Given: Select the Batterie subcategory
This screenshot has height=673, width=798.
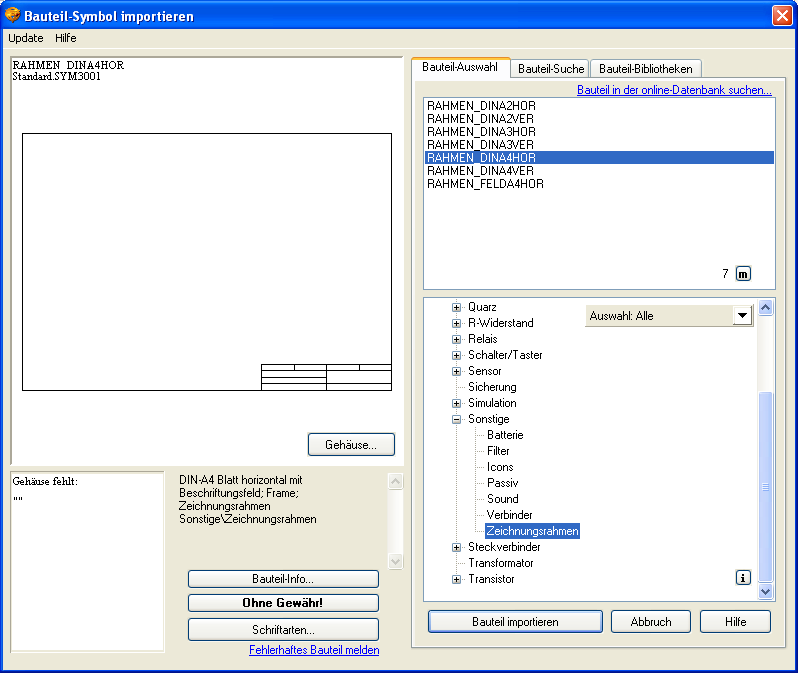Looking at the screenshot, I should (505, 435).
